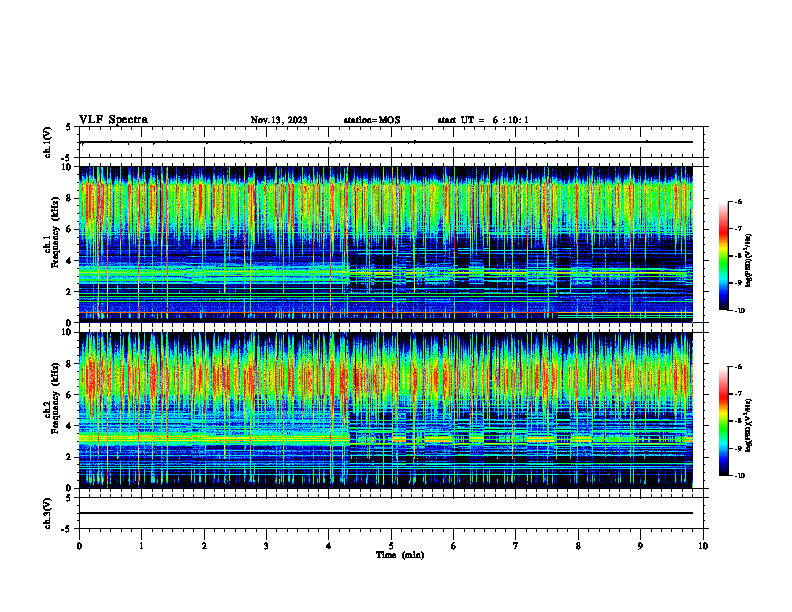This screenshot has width=792, height=612.
Task: Select the date text "Nov.13, 2023"
Action: click(279, 120)
